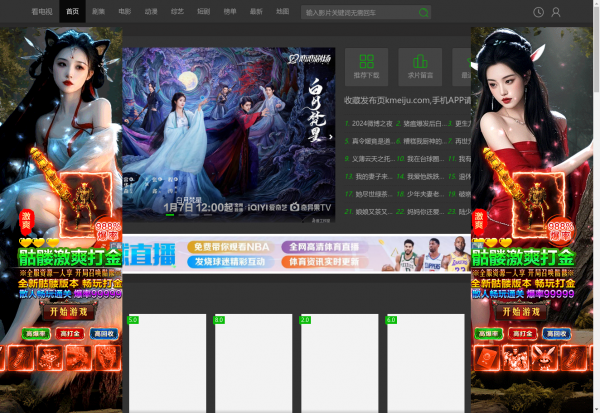Select the 首页 tab in navigation bar

point(72,12)
